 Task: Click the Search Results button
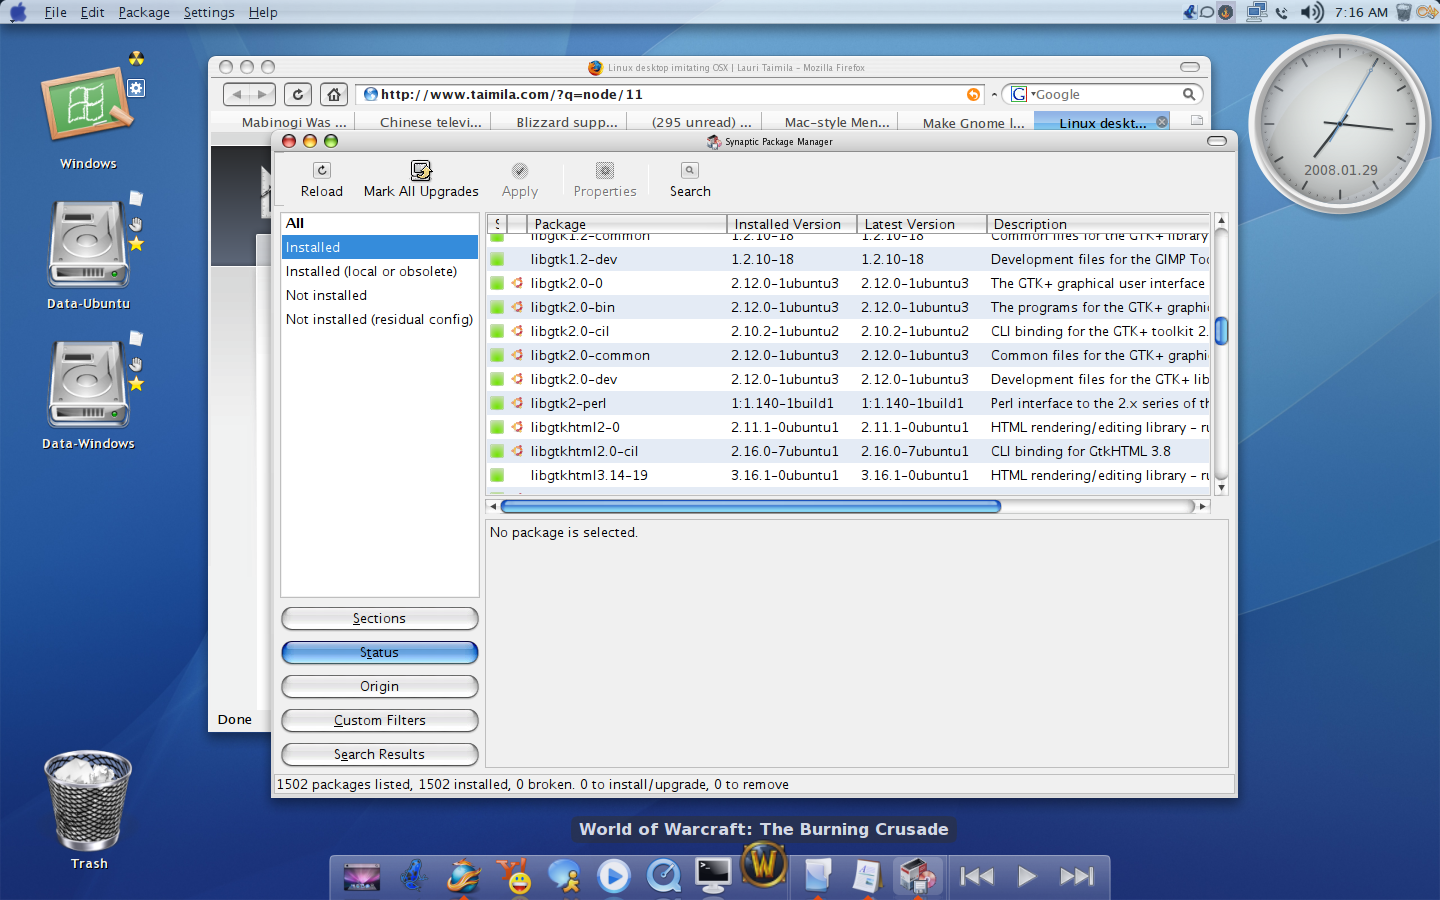click(380, 755)
